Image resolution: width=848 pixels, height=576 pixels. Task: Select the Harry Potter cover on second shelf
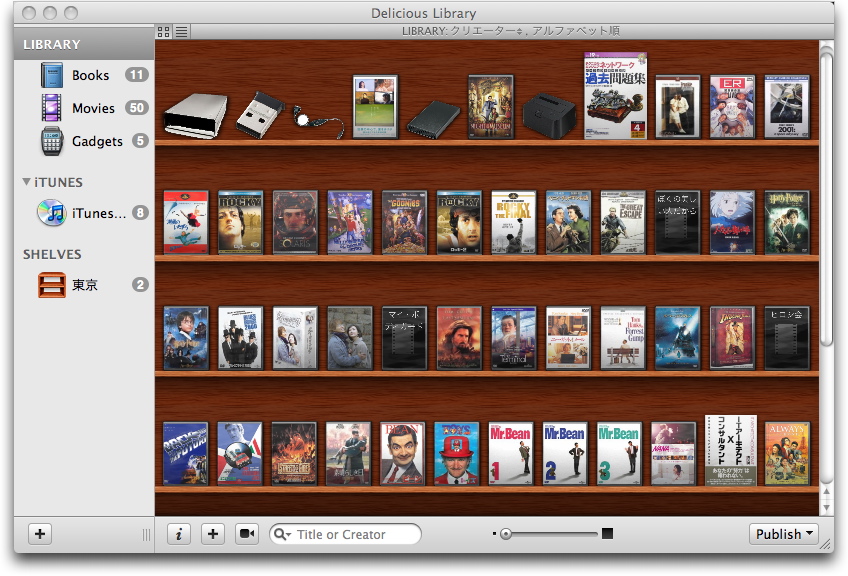787,222
